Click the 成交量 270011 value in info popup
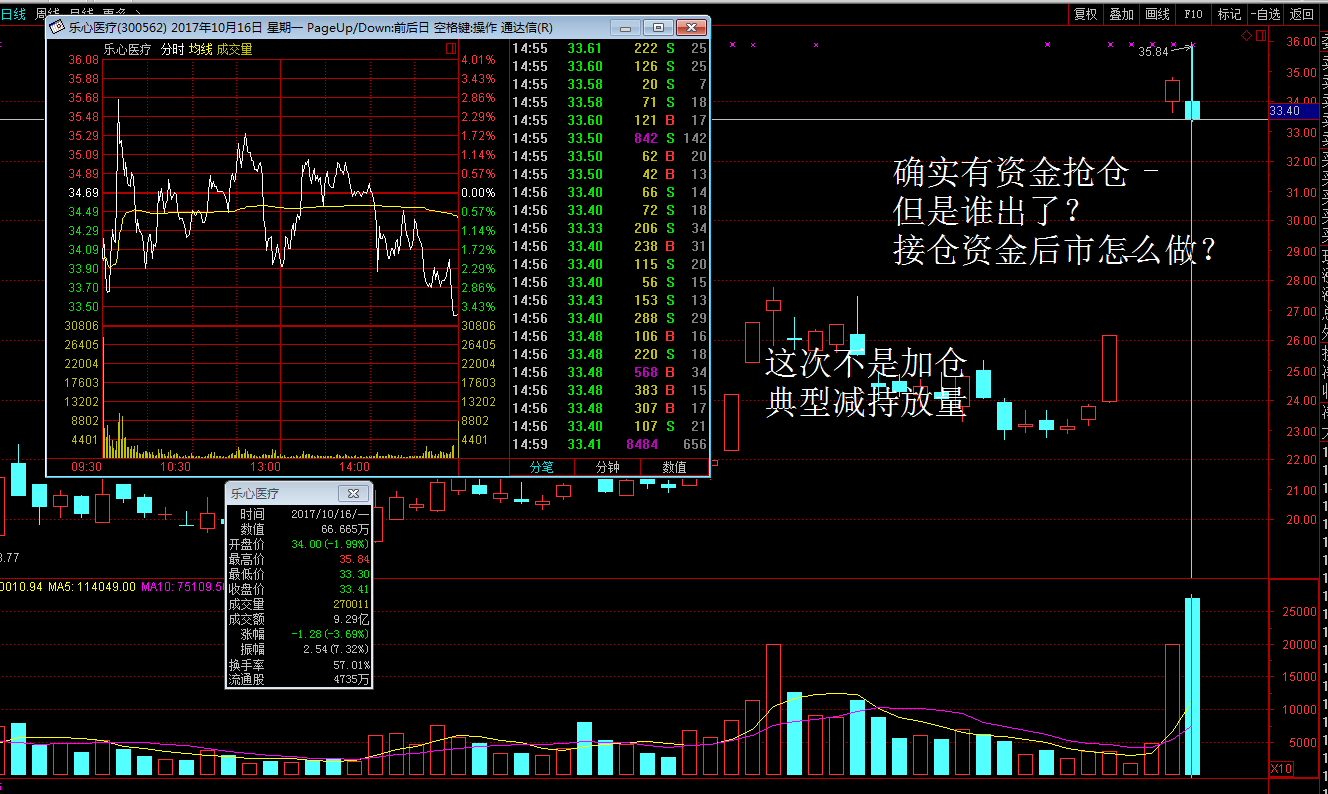The height and width of the screenshot is (794, 1328). pyautogui.click(x=351, y=604)
